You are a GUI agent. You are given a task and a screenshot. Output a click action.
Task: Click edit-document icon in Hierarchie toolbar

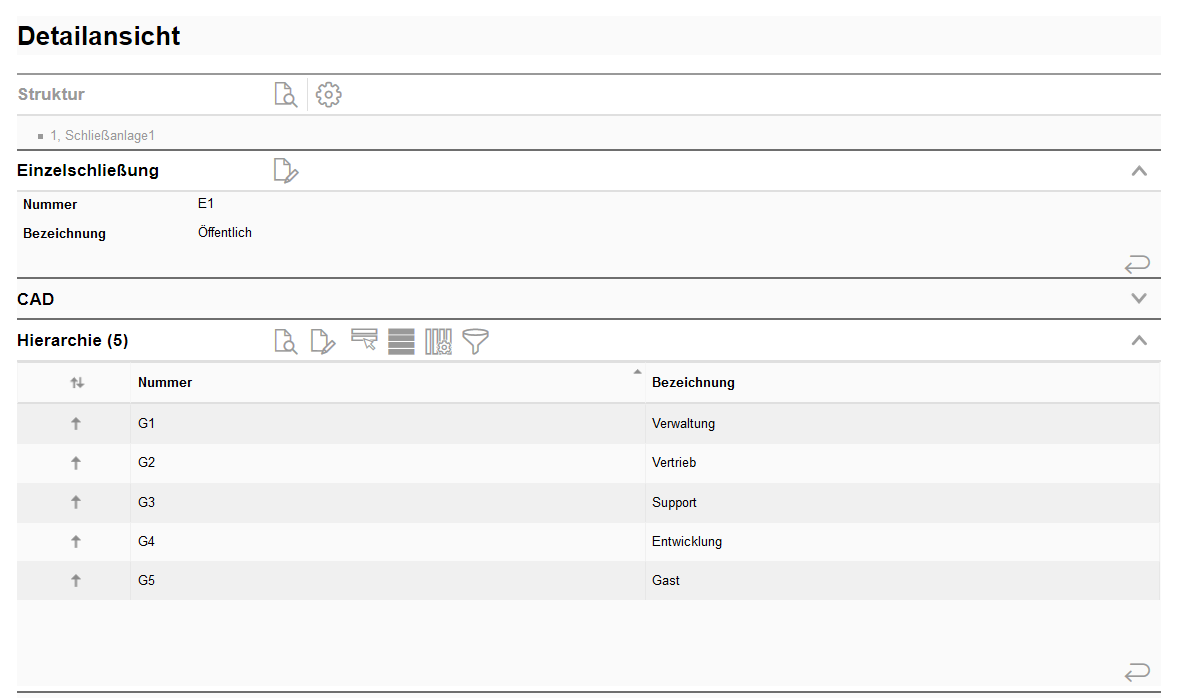[323, 341]
